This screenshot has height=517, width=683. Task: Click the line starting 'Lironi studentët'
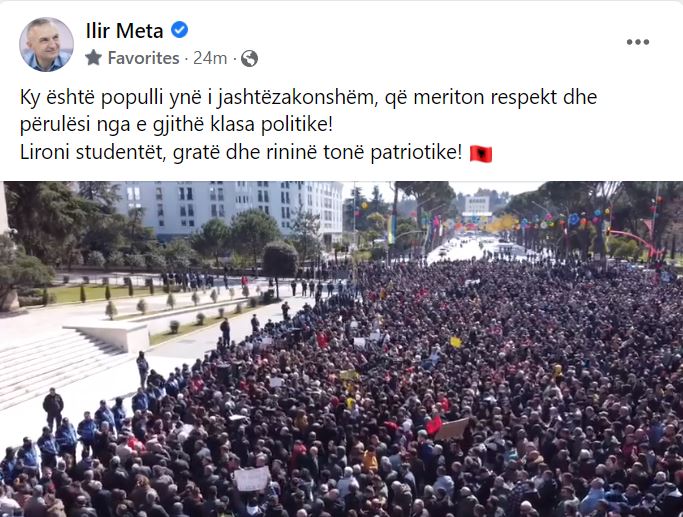(241, 153)
